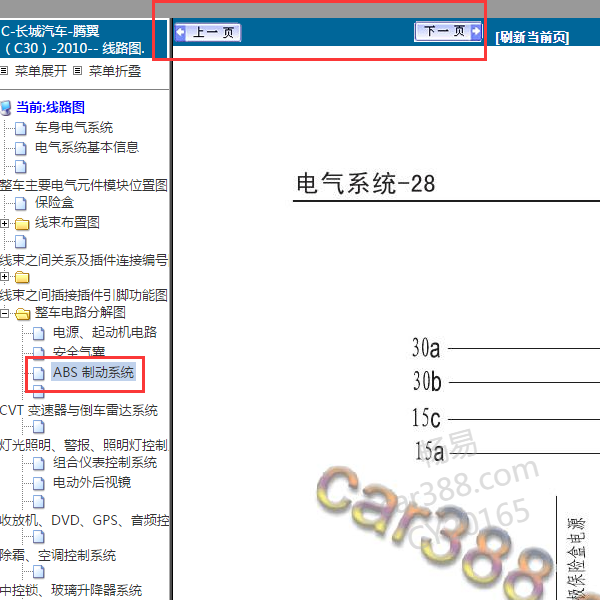600x600 pixels.
Task: Click the page icon above 灯光照明、警报 entry
Action: coord(39,427)
